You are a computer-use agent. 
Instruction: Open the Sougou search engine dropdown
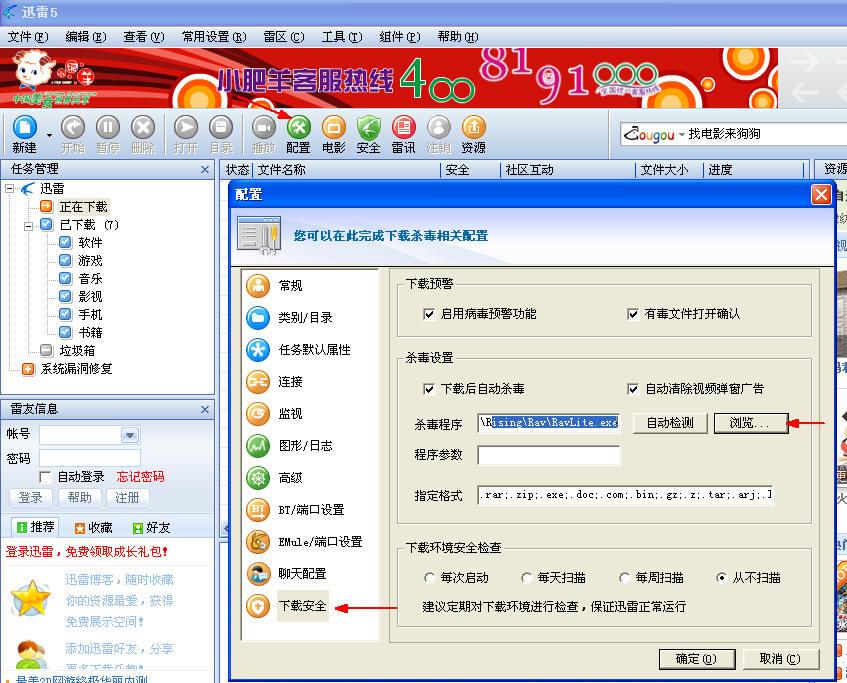click(x=682, y=134)
